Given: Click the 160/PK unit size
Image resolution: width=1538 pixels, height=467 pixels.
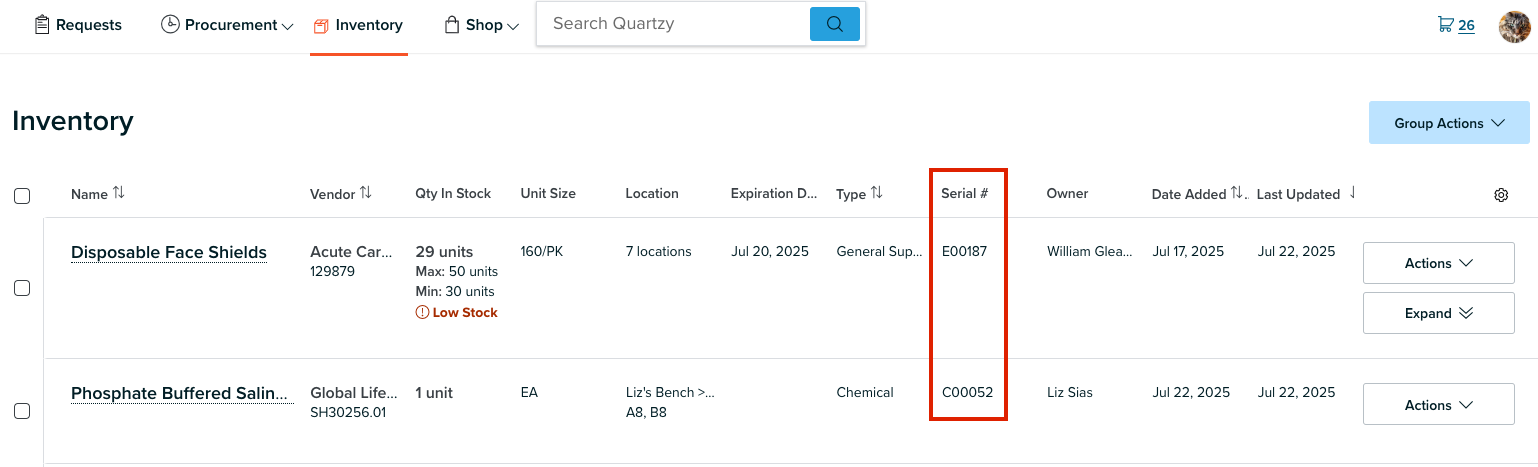Looking at the screenshot, I should 542,251.
